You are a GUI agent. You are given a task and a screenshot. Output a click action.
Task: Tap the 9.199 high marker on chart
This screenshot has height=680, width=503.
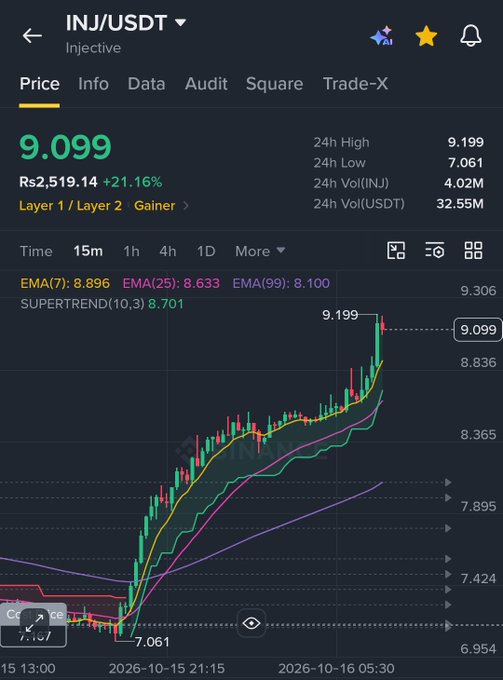(340, 314)
